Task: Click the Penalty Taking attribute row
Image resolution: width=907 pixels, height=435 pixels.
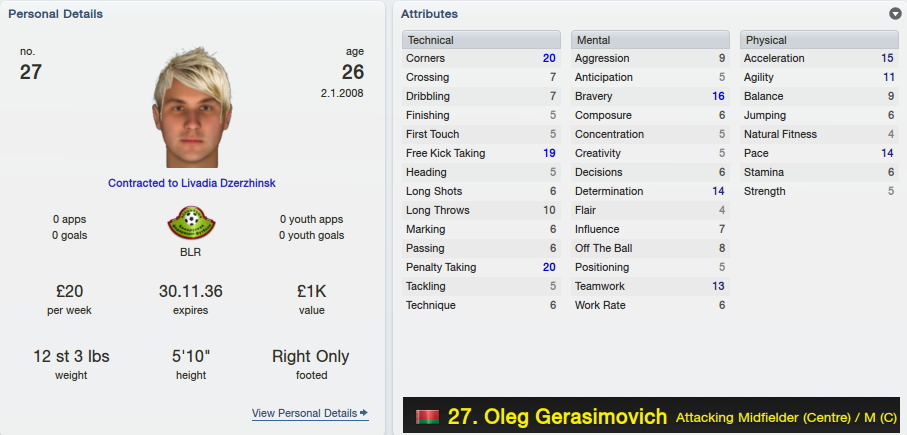Action: point(481,267)
